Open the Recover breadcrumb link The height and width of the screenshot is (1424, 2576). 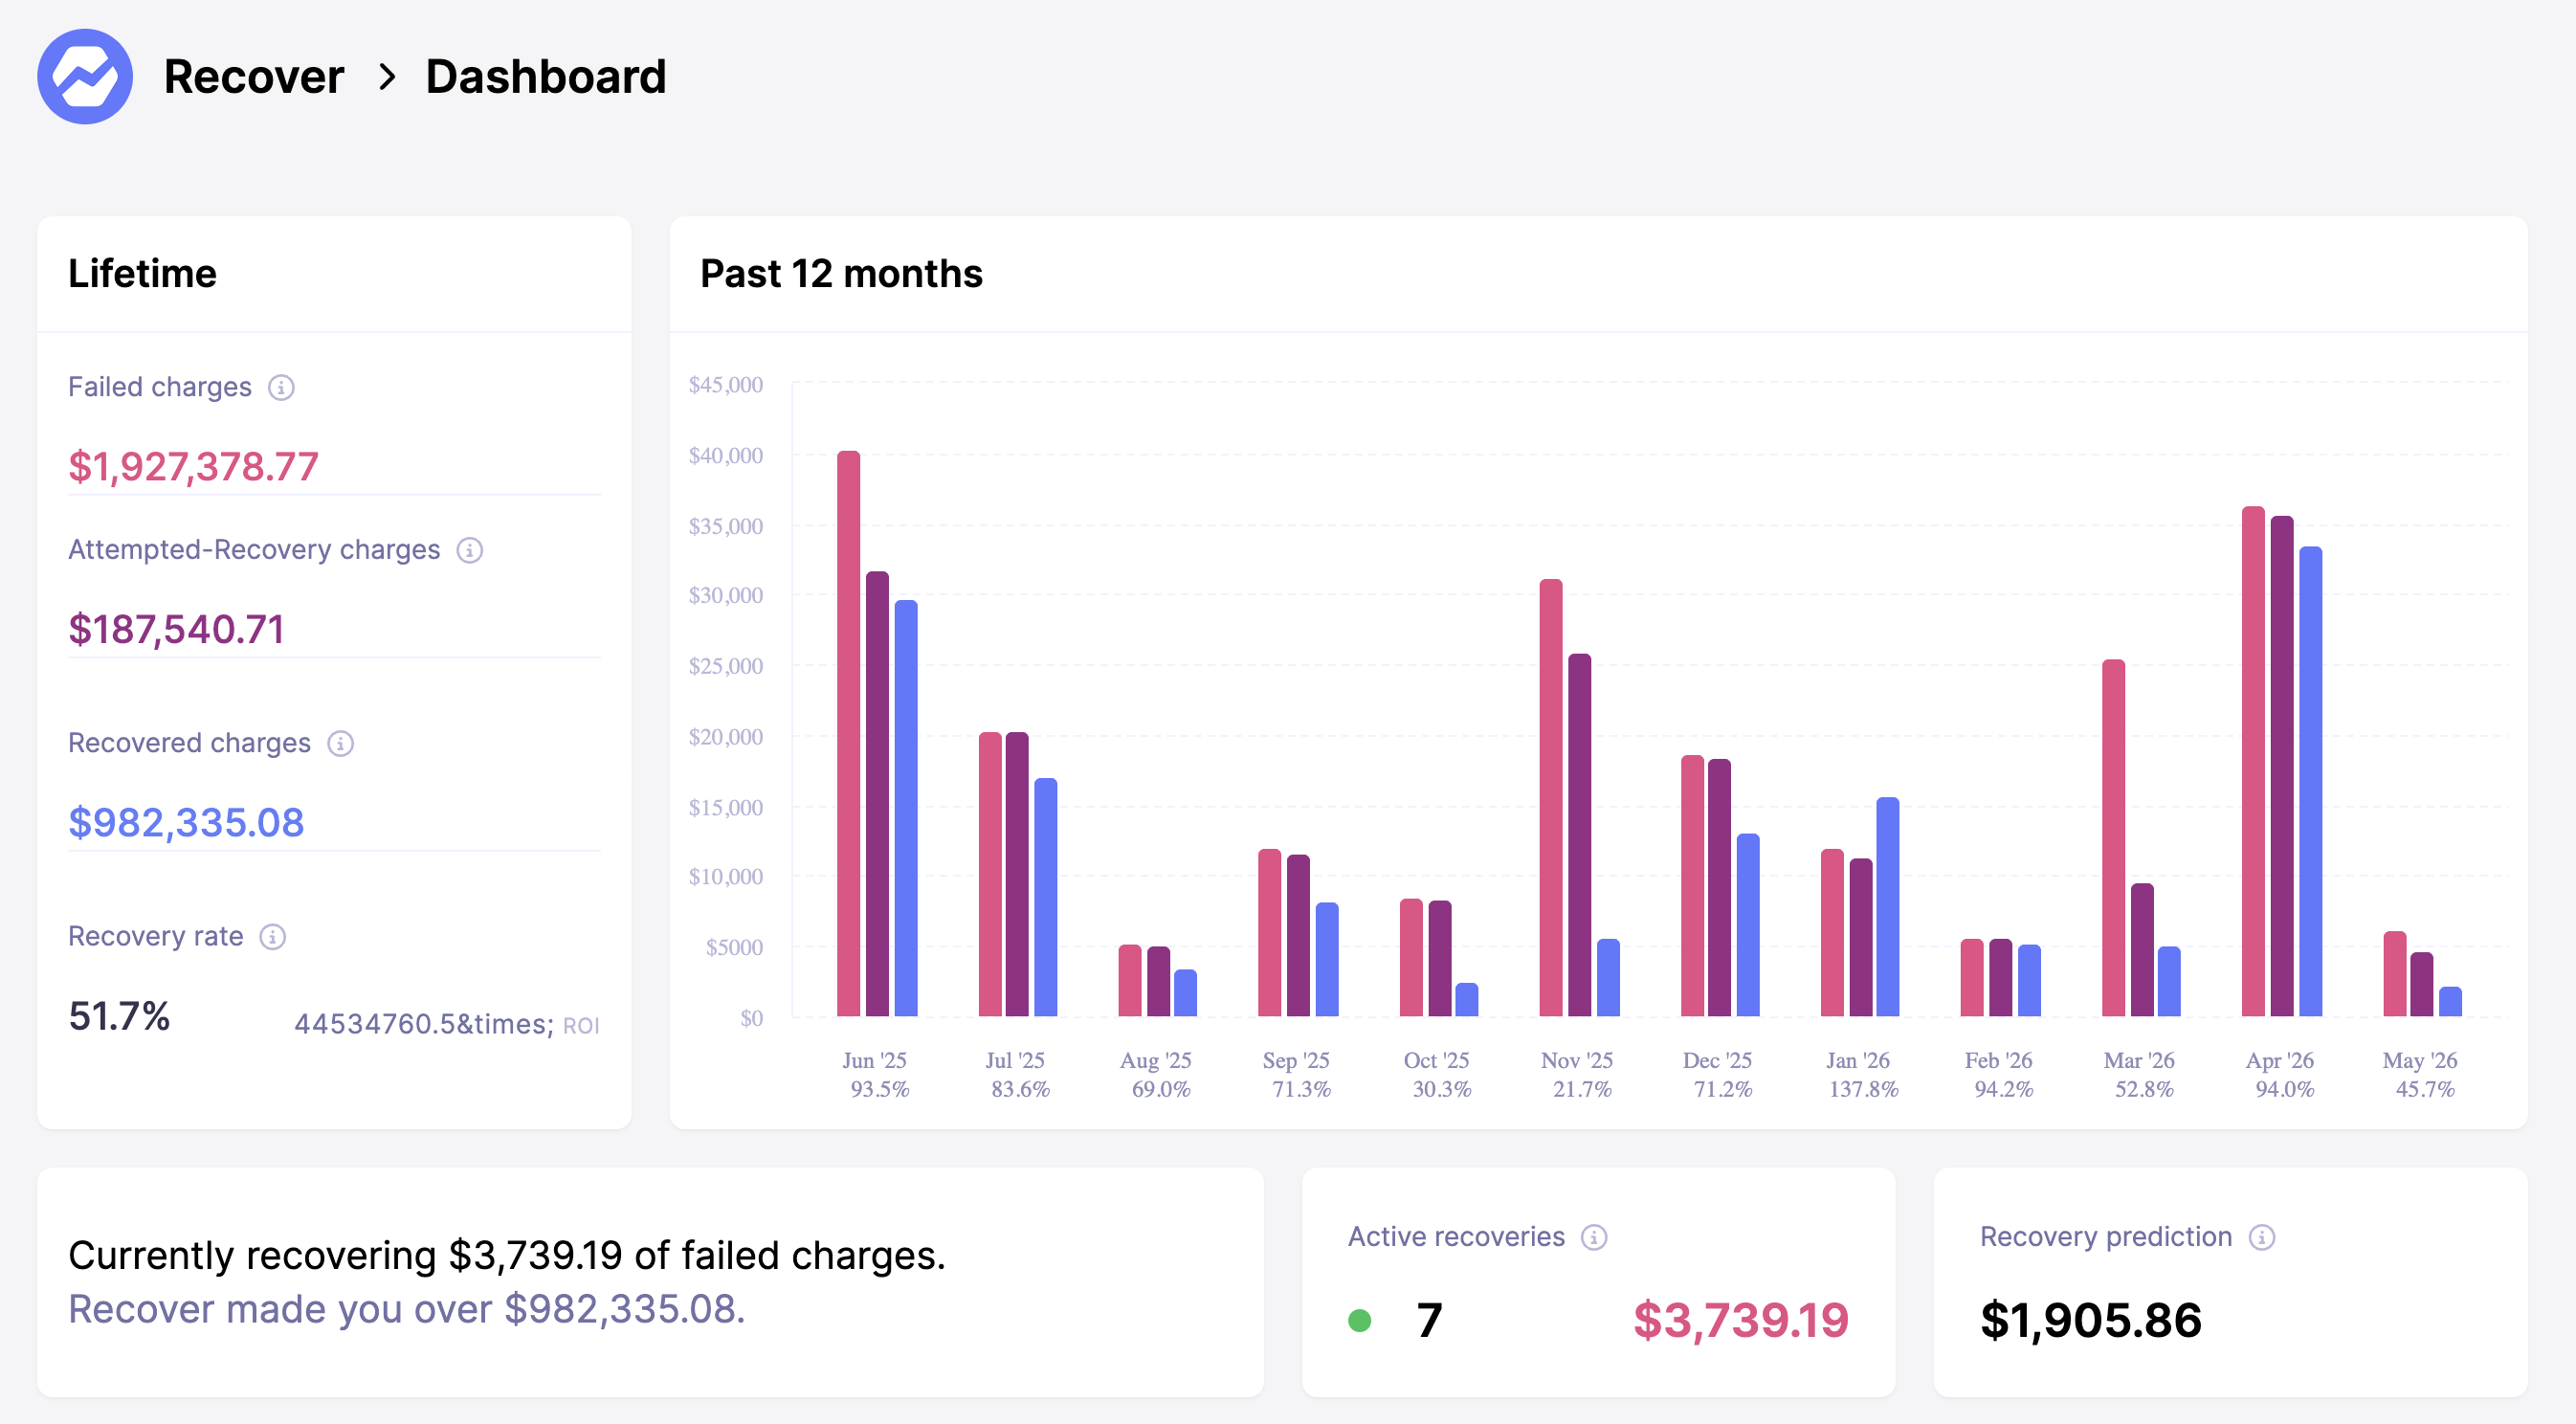point(254,77)
